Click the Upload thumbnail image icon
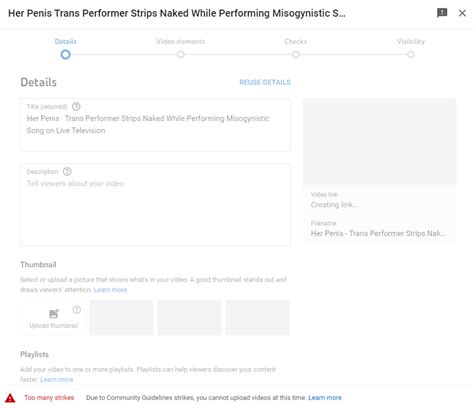 click(54, 313)
